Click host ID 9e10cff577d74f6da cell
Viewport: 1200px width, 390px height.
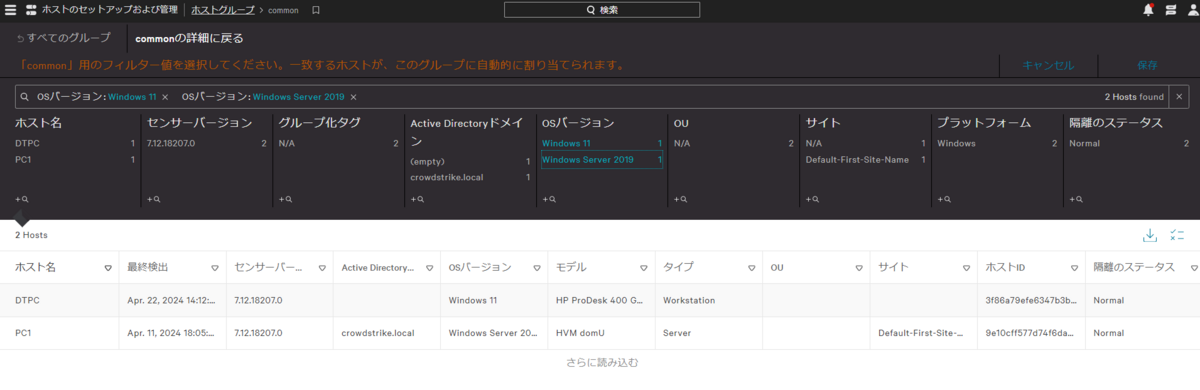(1030, 333)
